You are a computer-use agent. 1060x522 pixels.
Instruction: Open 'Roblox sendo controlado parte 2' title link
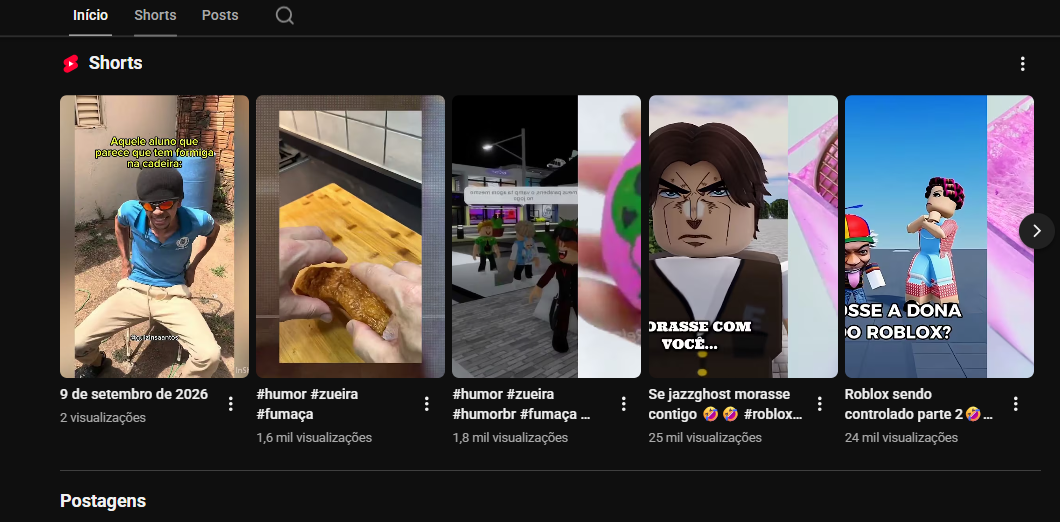[x=919, y=404]
